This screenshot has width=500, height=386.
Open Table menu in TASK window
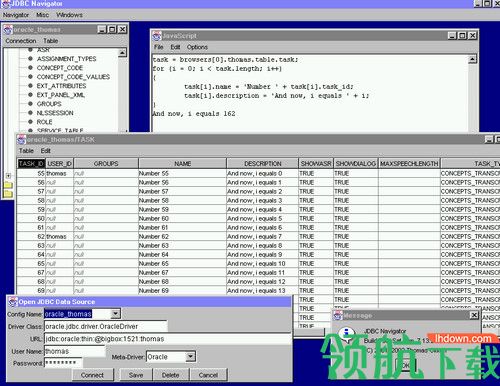(x=26, y=151)
